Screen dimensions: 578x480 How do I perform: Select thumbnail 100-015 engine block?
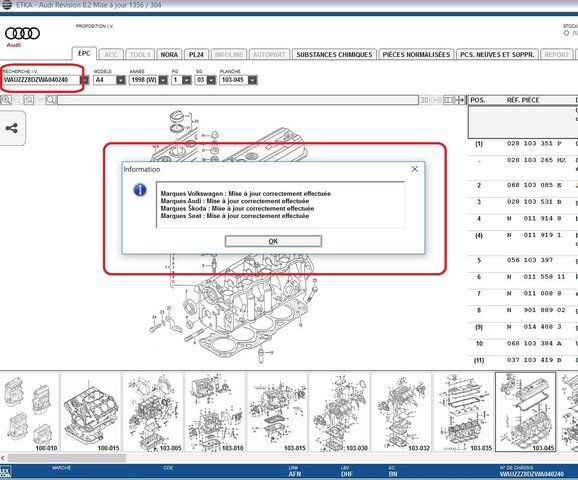[x=91, y=412]
